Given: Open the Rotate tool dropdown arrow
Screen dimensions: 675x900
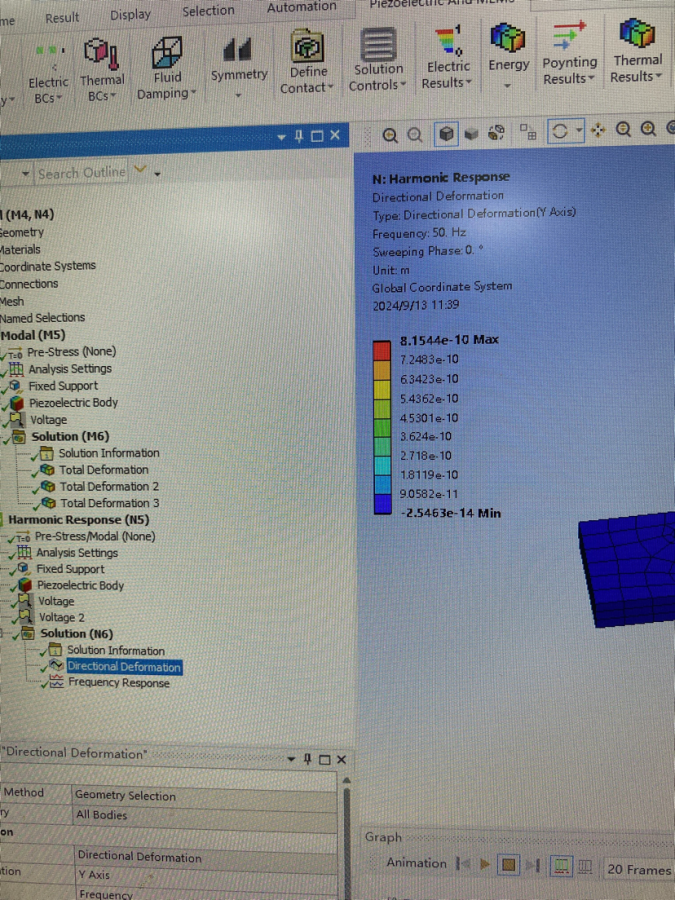Looking at the screenshot, I should click(579, 130).
